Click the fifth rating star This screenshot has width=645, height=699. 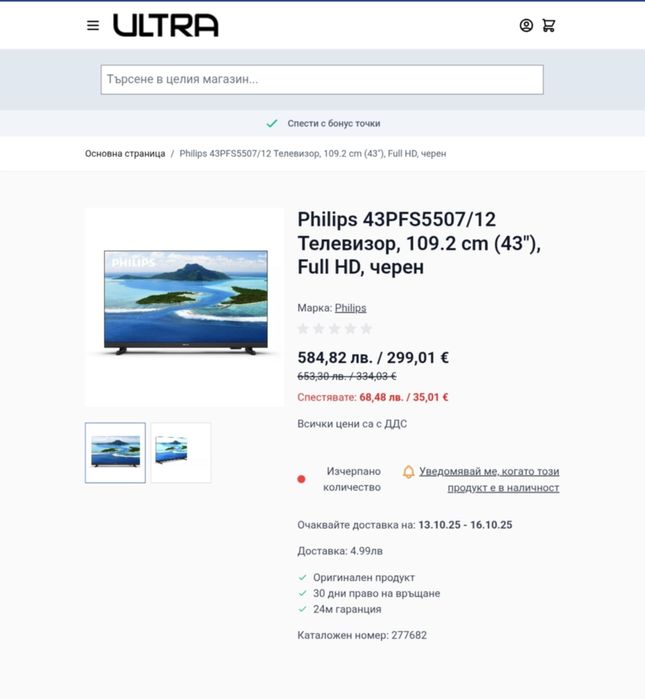pyautogui.click(x=366, y=329)
